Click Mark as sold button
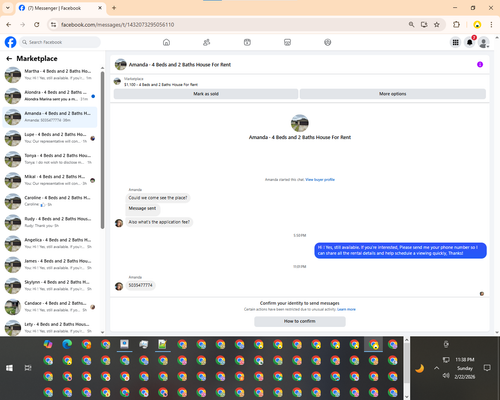The width and height of the screenshot is (500, 400). [x=206, y=94]
